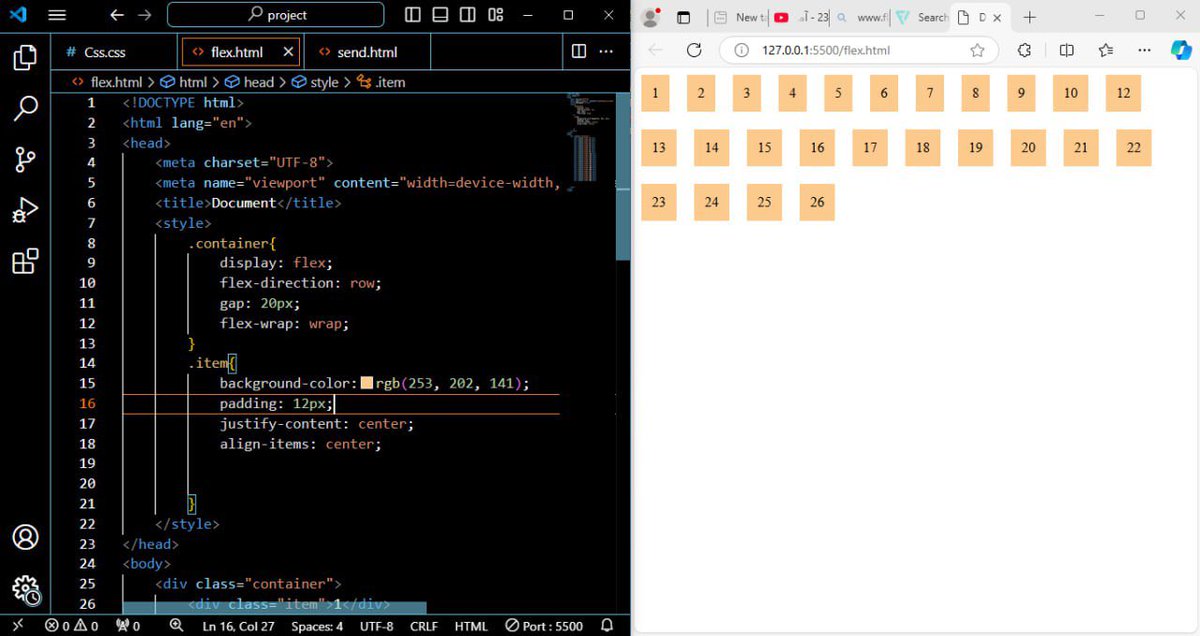Open the Manage gear menu
1200x636 pixels.
point(25,589)
